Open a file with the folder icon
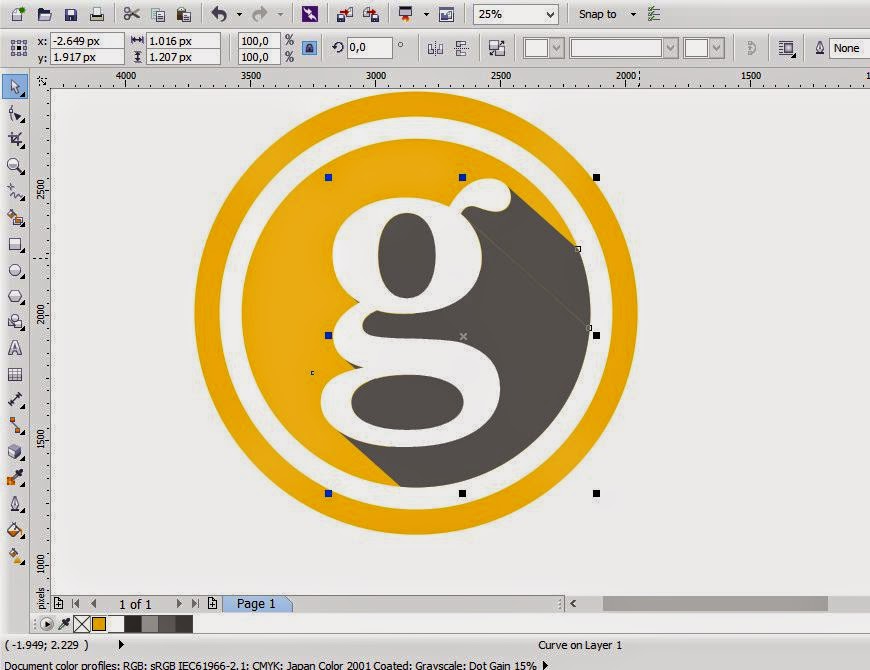Image resolution: width=870 pixels, height=670 pixels. pos(44,14)
